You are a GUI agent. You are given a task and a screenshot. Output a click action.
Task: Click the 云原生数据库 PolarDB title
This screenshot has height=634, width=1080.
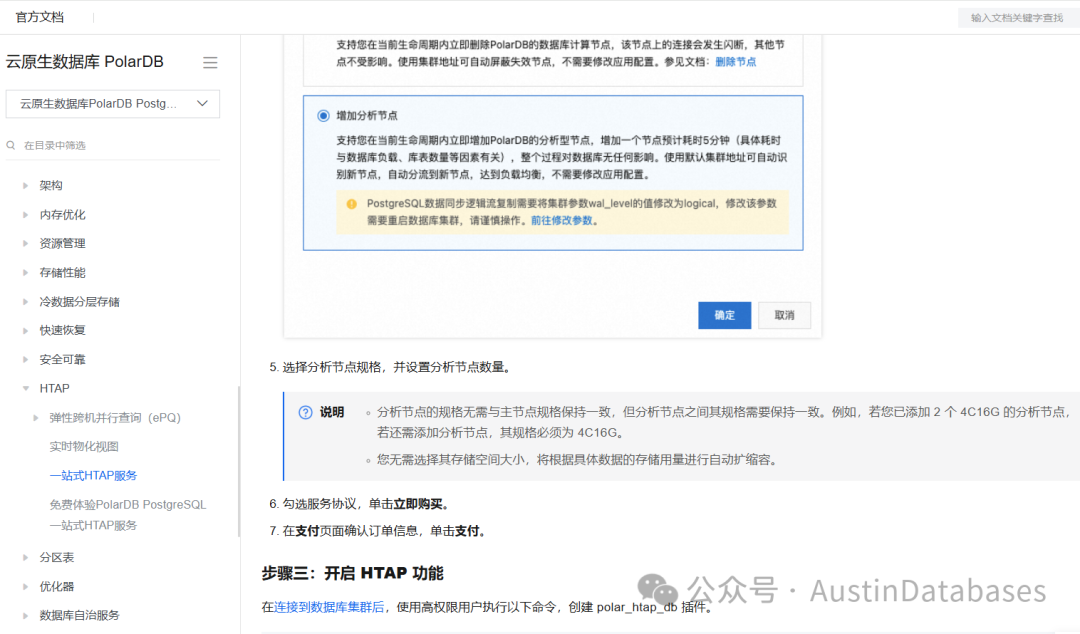(85, 62)
